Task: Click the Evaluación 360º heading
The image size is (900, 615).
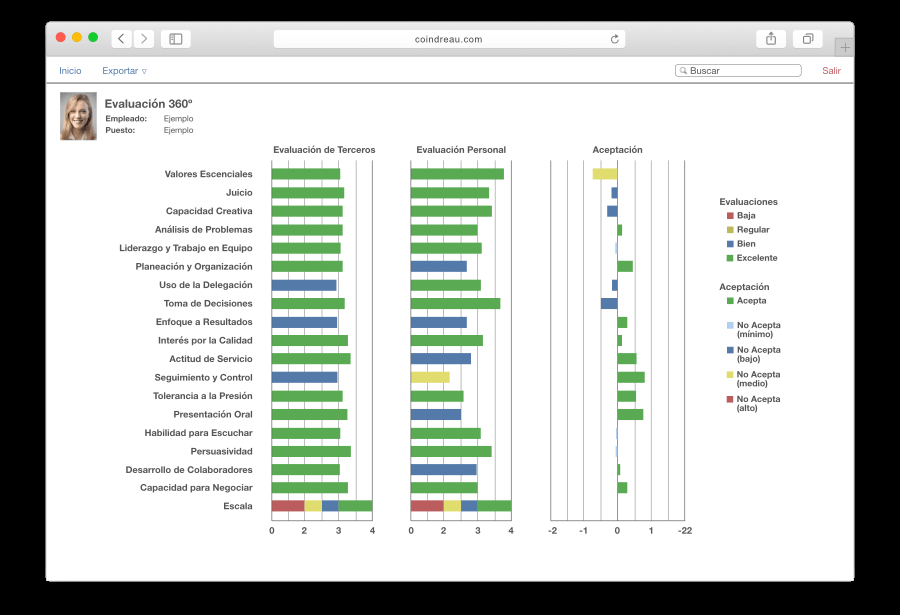Action: click(x=148, y=103)
